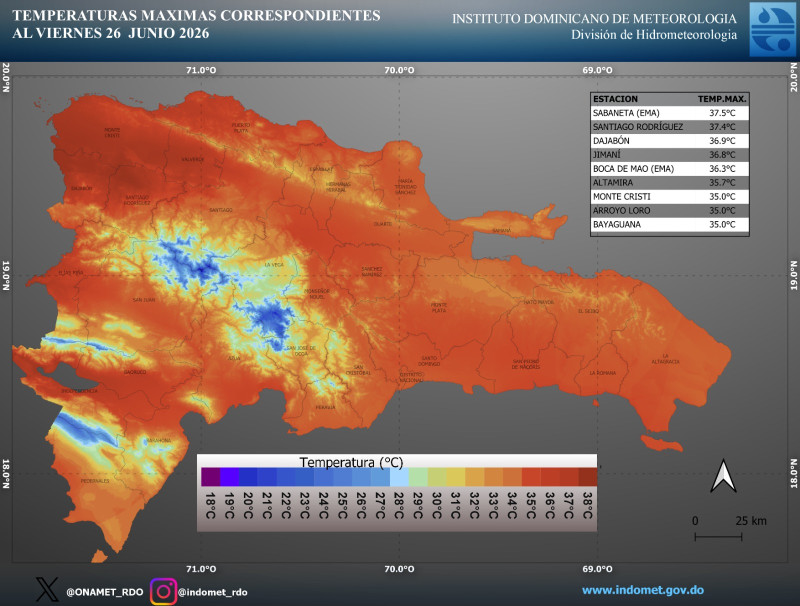Select the SABANETA (EMA) table row name
The height and width of the screenshot is (606, 800).
(x=626, y=113)
